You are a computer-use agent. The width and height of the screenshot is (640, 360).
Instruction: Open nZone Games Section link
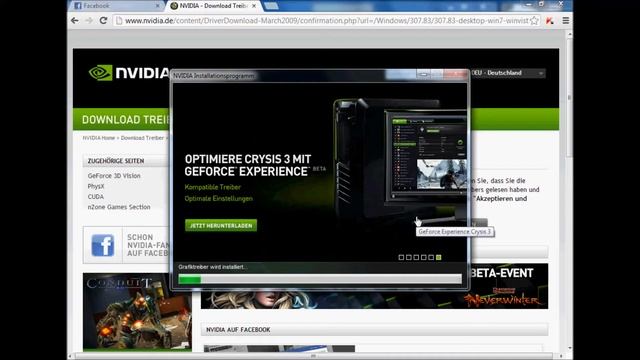pyautogui.click(x=119, y=207)
